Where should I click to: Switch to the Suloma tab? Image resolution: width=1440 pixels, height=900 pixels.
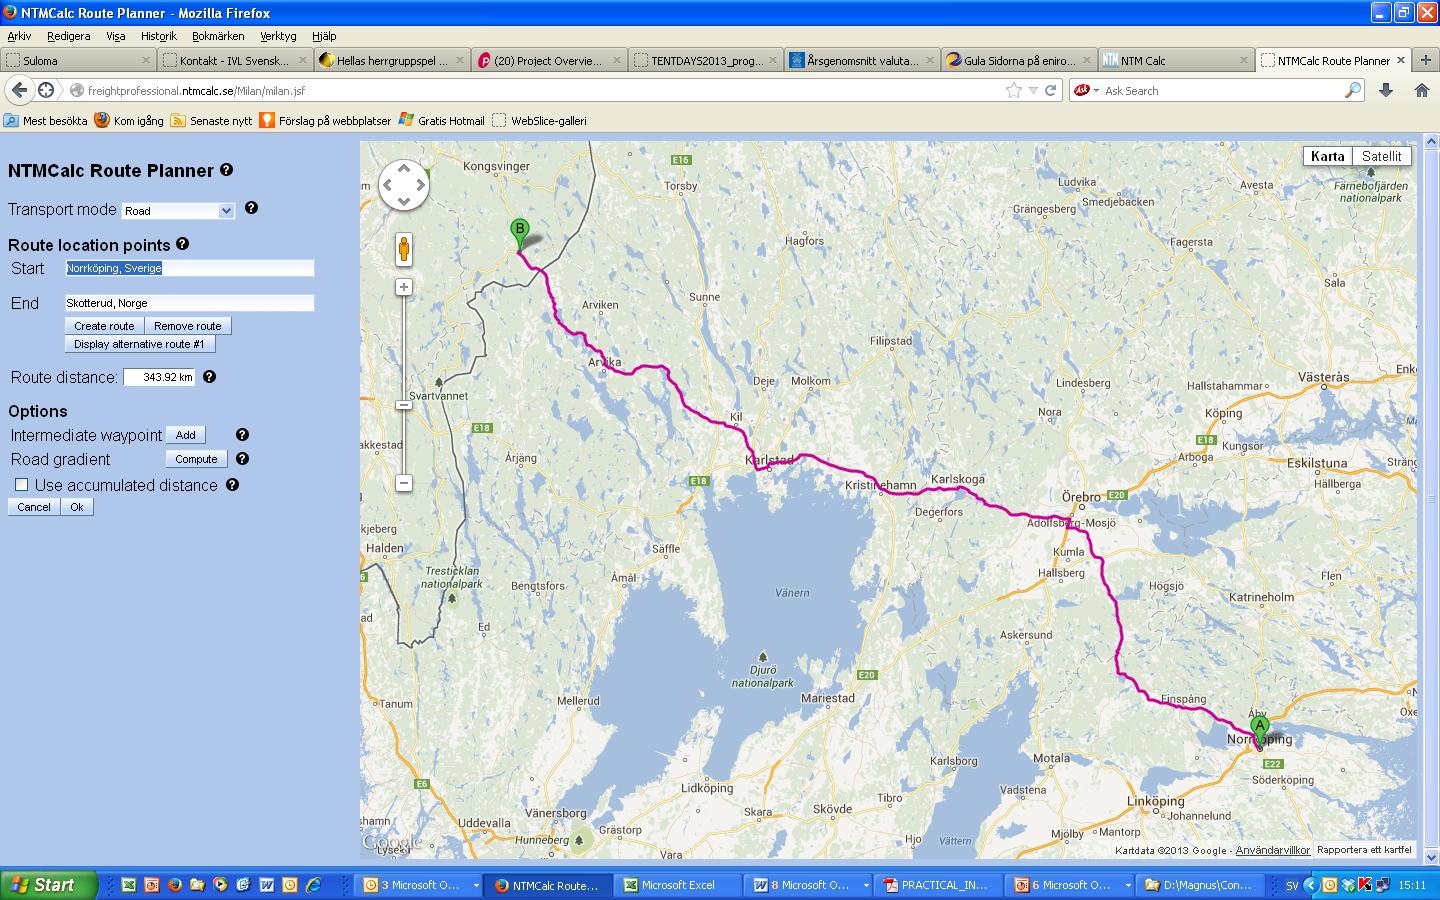(x=79, y=60)
